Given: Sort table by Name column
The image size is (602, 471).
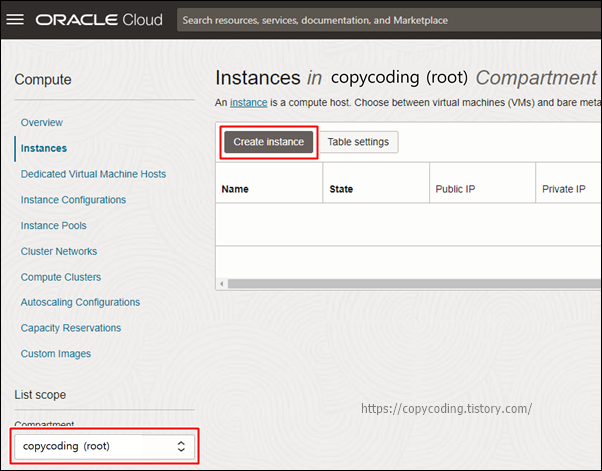Looking at the screenshot, I should [x=235, y=189].
